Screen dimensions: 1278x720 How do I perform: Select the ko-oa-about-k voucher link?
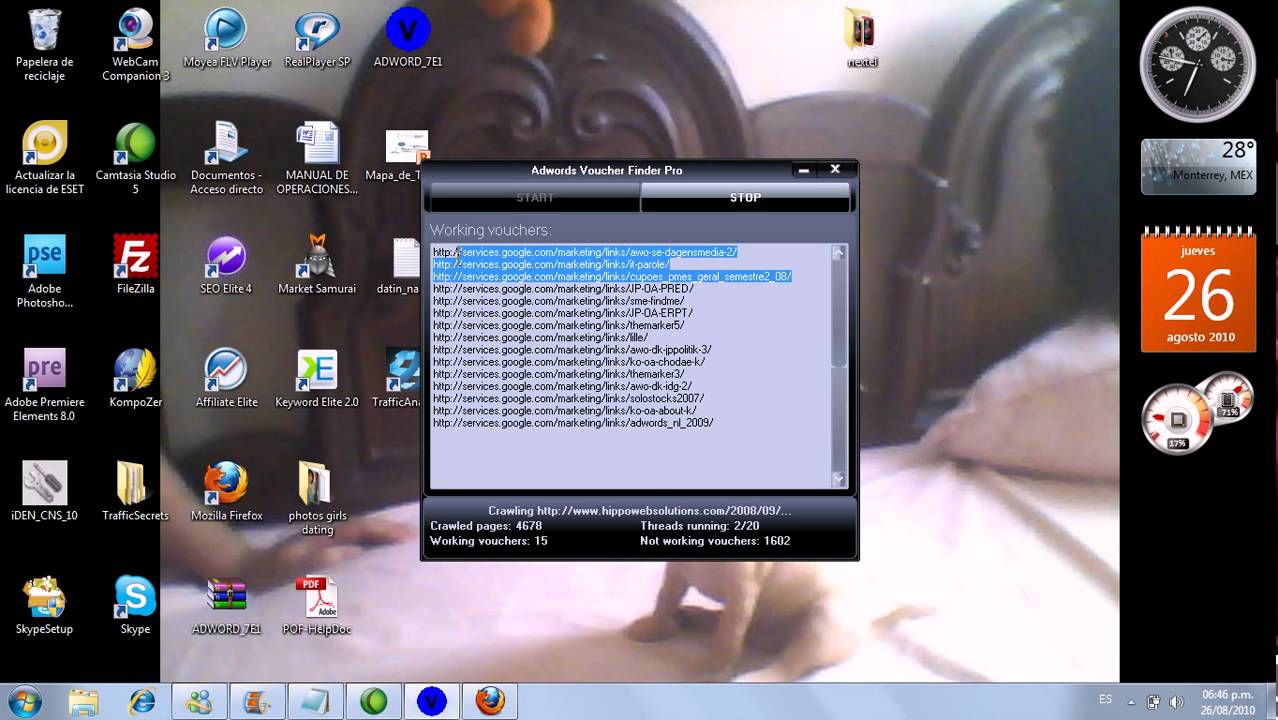[565, 410]
